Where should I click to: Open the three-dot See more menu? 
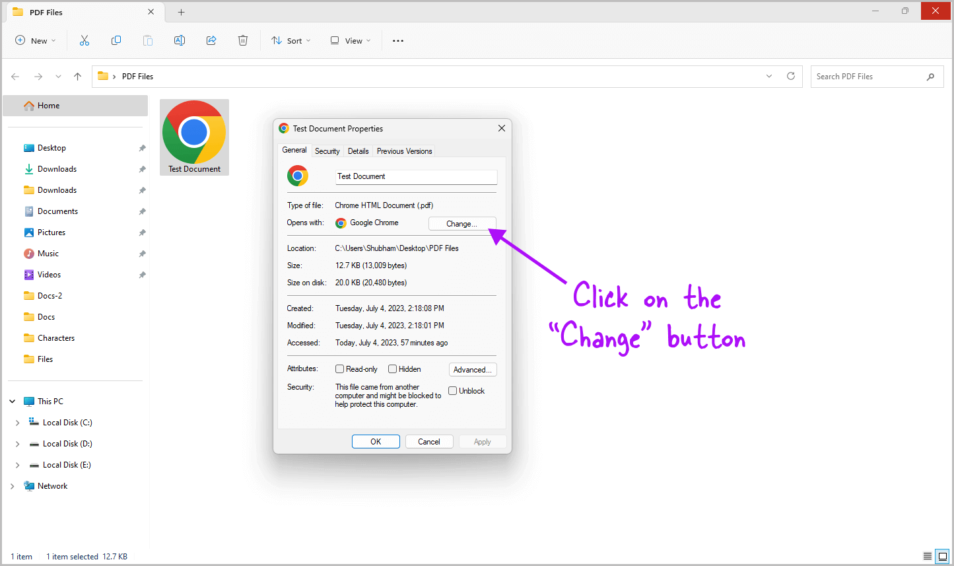tap(398, 41)
